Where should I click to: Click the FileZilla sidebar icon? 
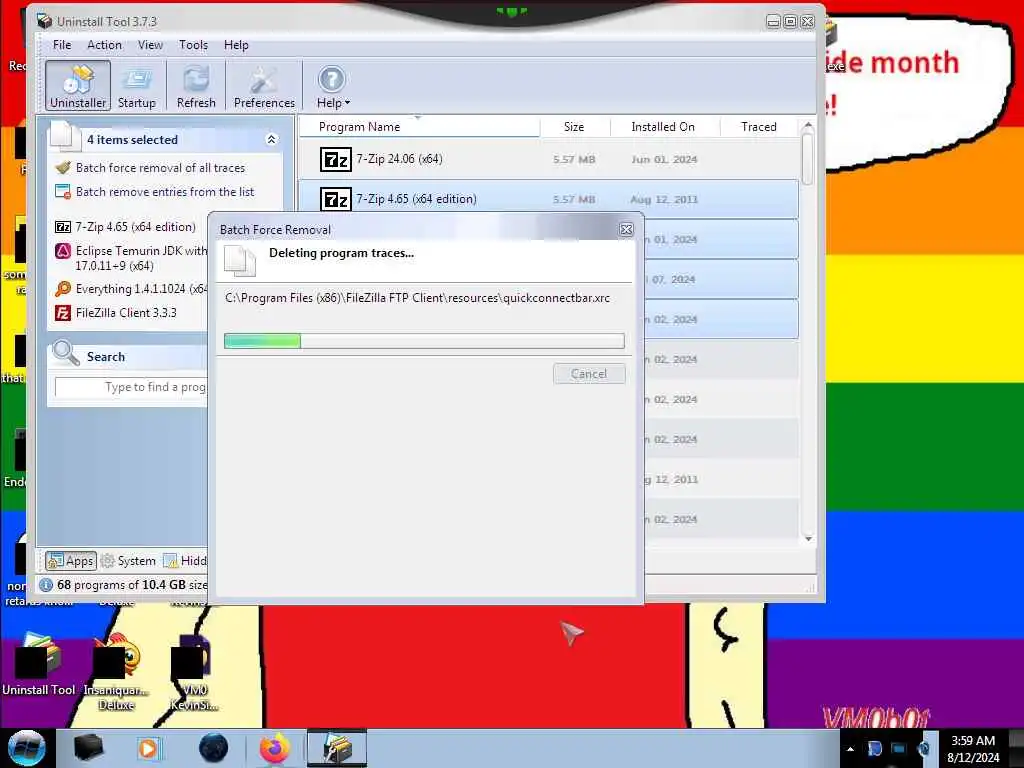[63, 313]
